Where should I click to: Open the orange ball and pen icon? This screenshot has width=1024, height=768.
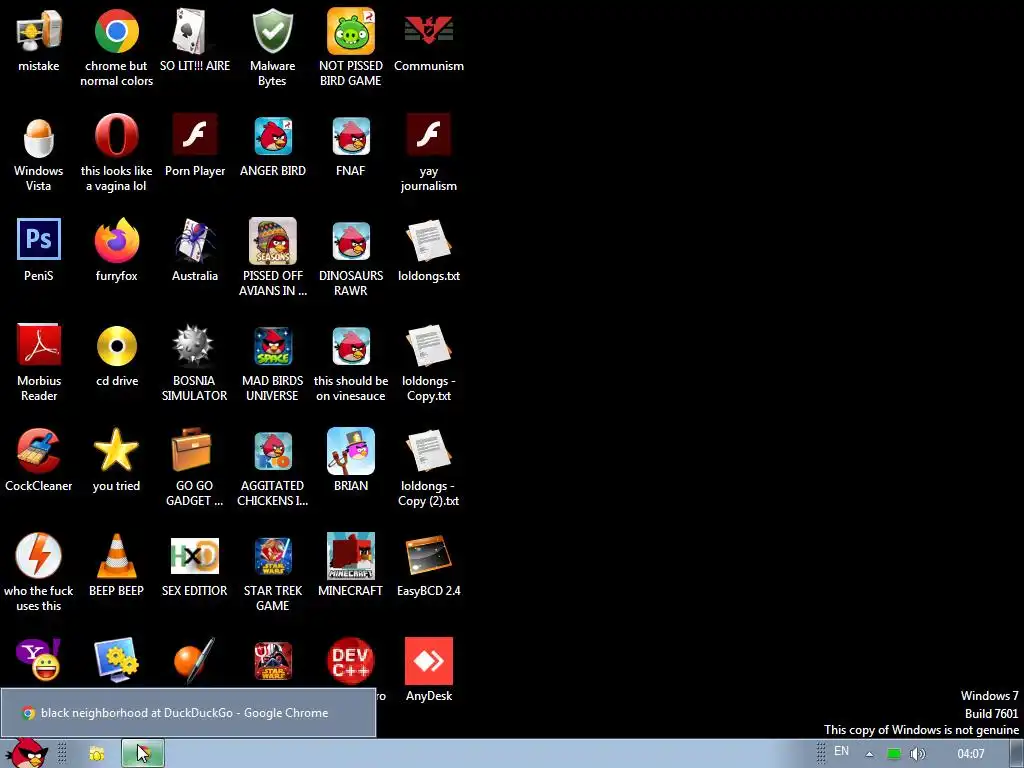pos(195,661)
